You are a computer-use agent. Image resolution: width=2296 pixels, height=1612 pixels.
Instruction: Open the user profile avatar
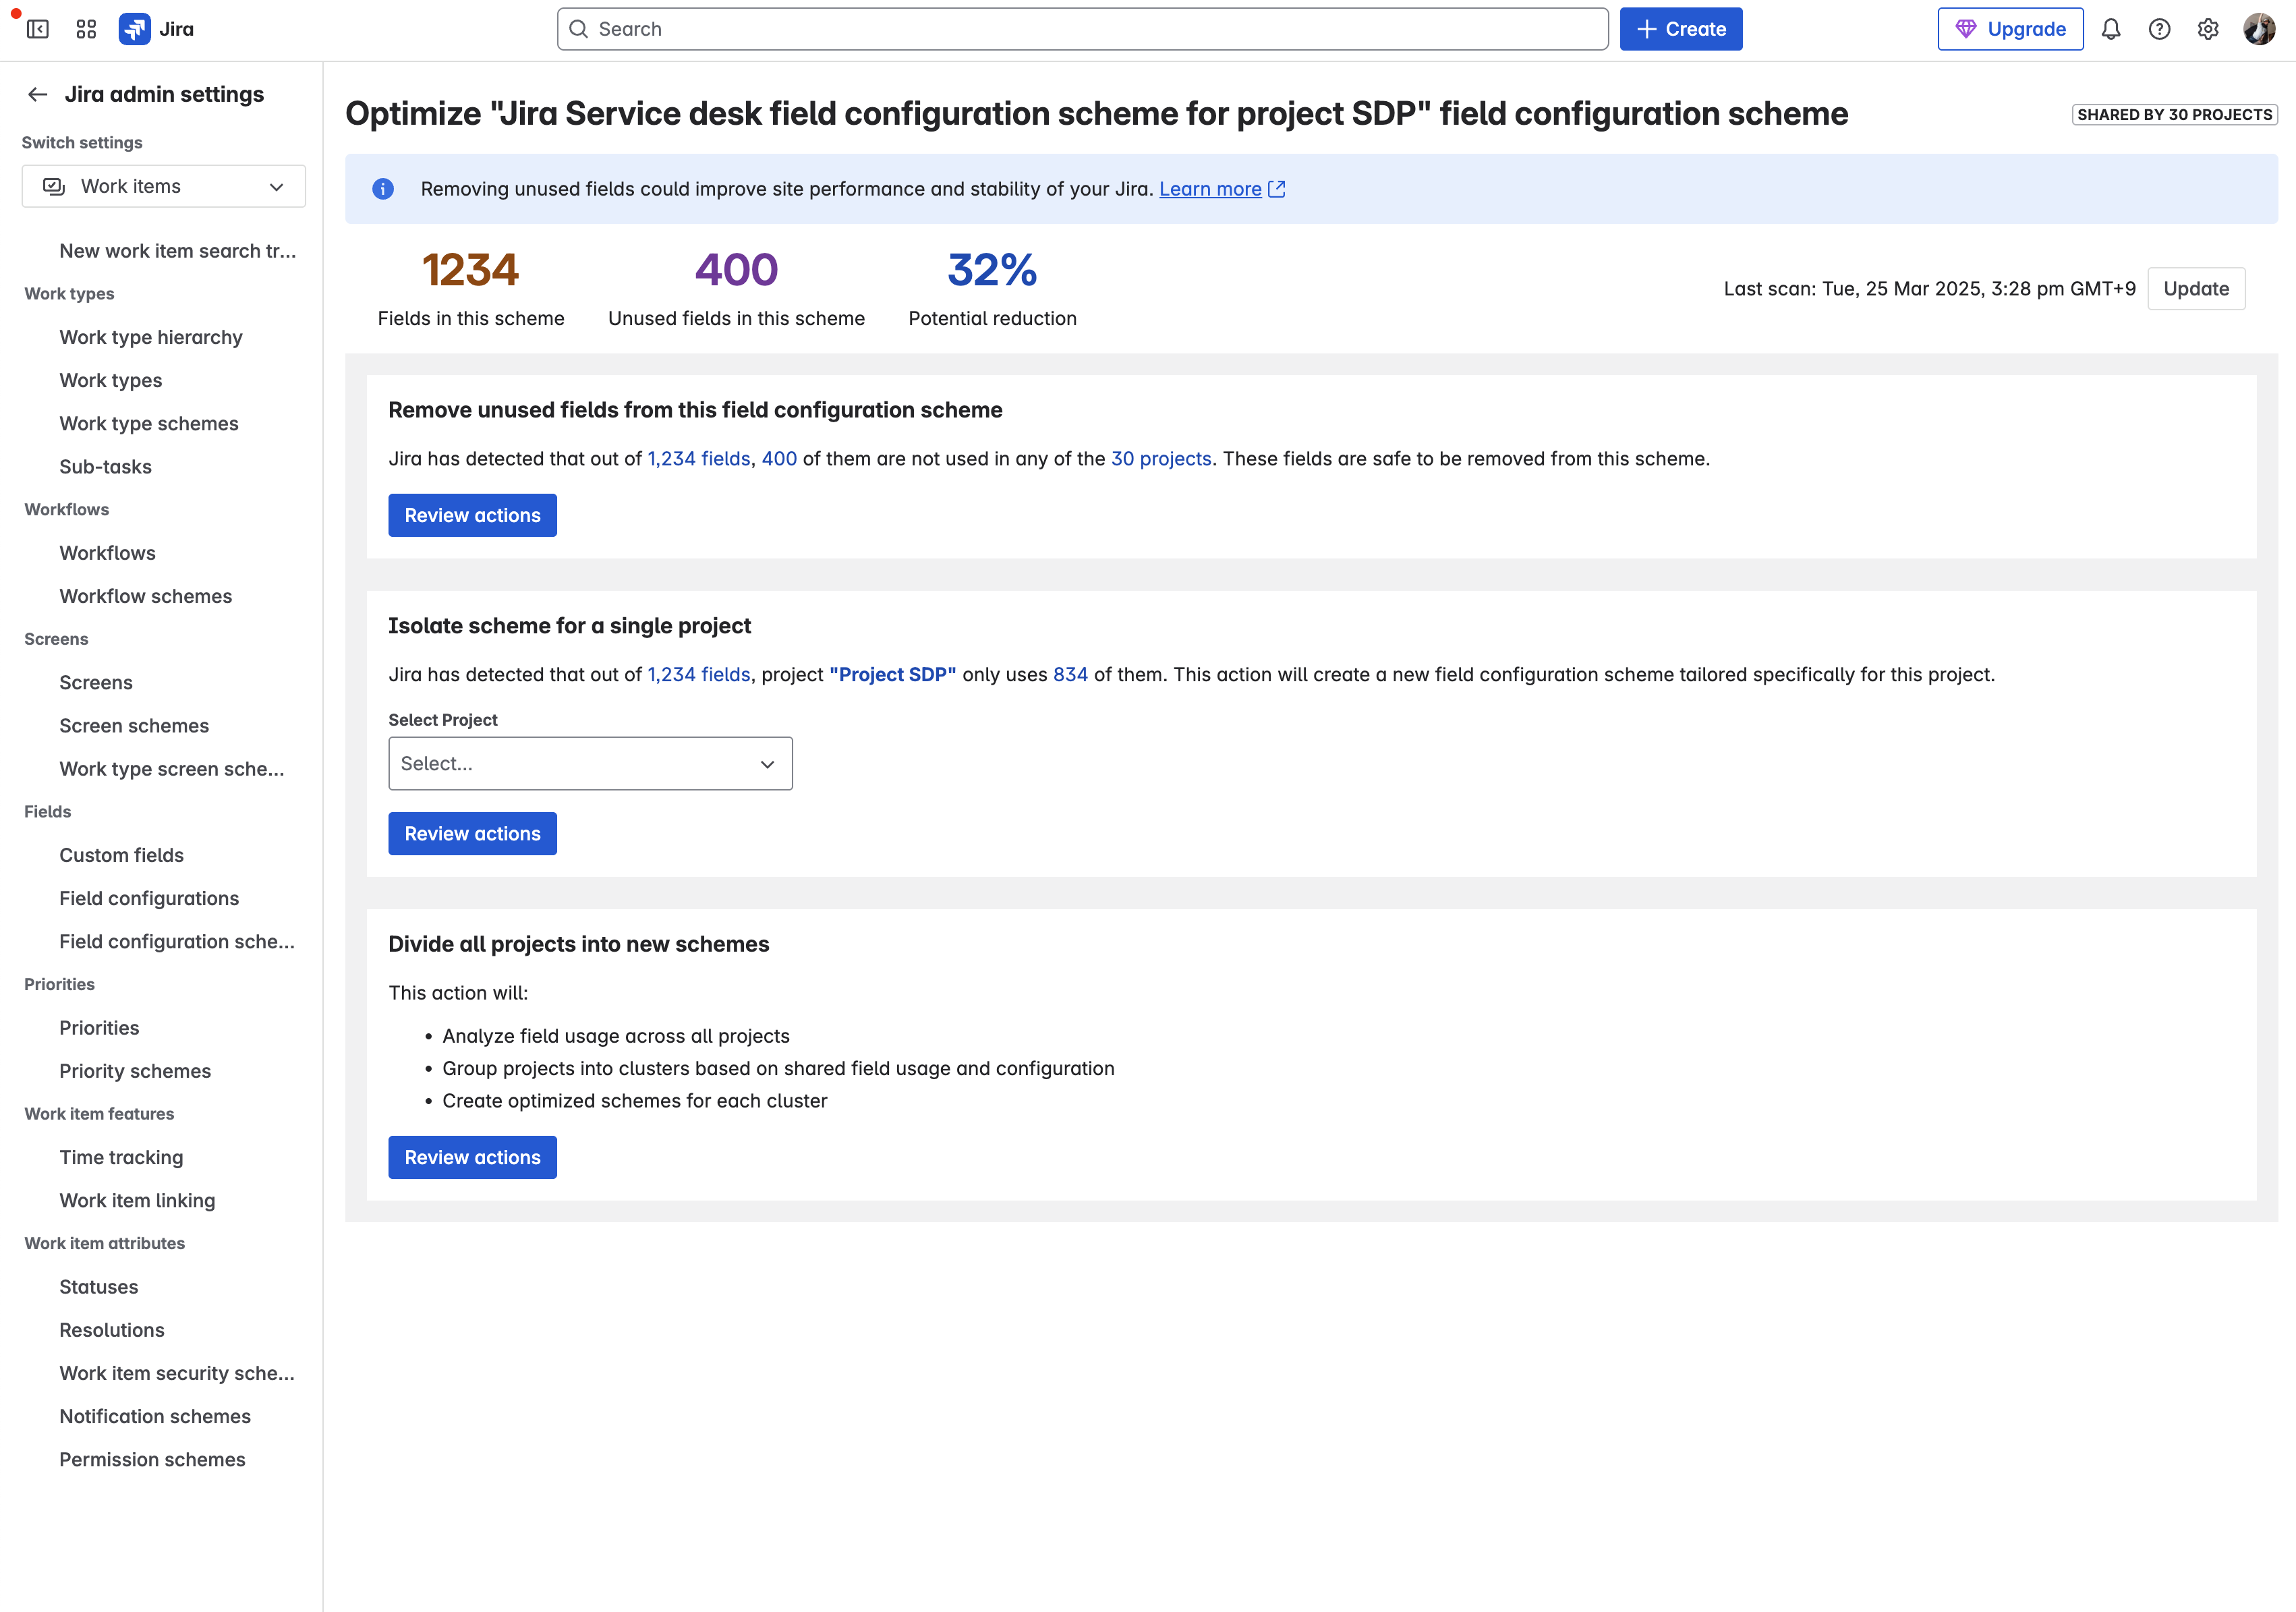(x=2259, y=29)
